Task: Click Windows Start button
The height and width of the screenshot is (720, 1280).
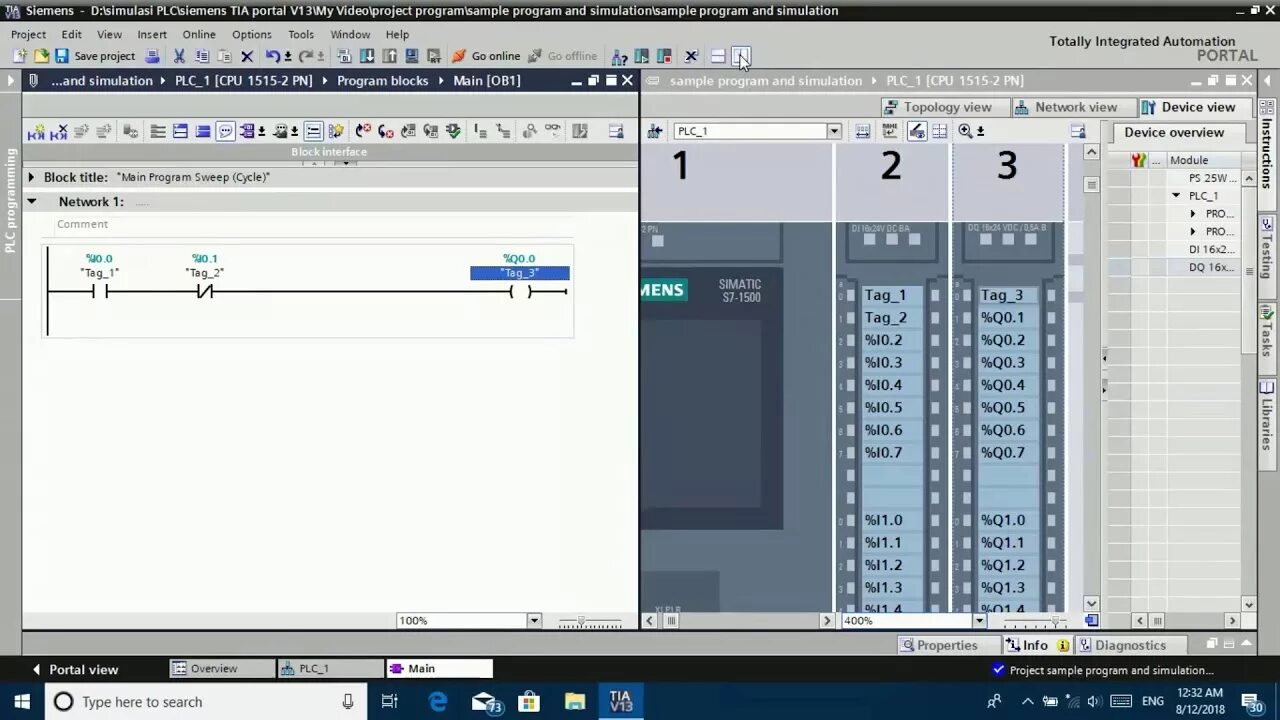Action: click(22, 702)
